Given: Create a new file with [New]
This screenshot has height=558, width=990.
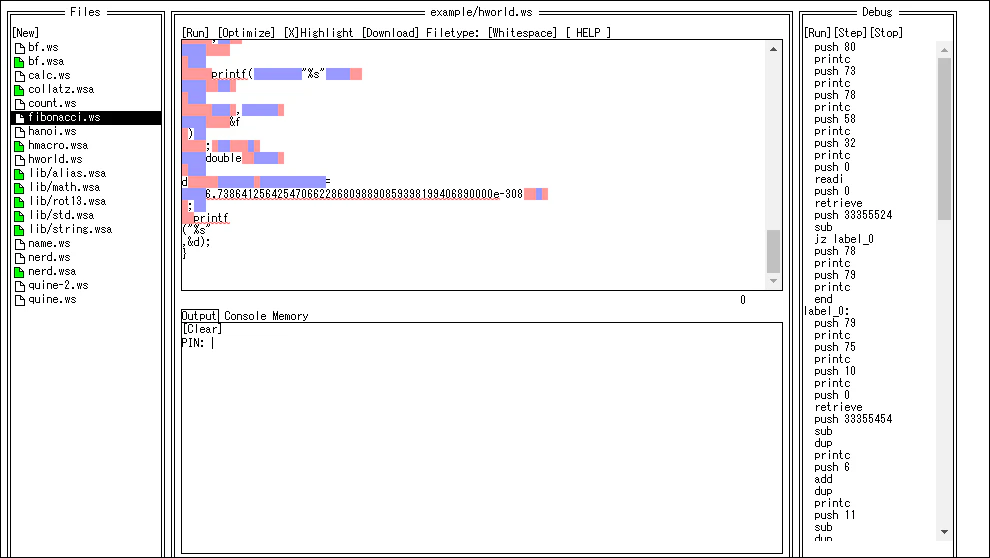Looking at the screenshot, I should [25, 33].
